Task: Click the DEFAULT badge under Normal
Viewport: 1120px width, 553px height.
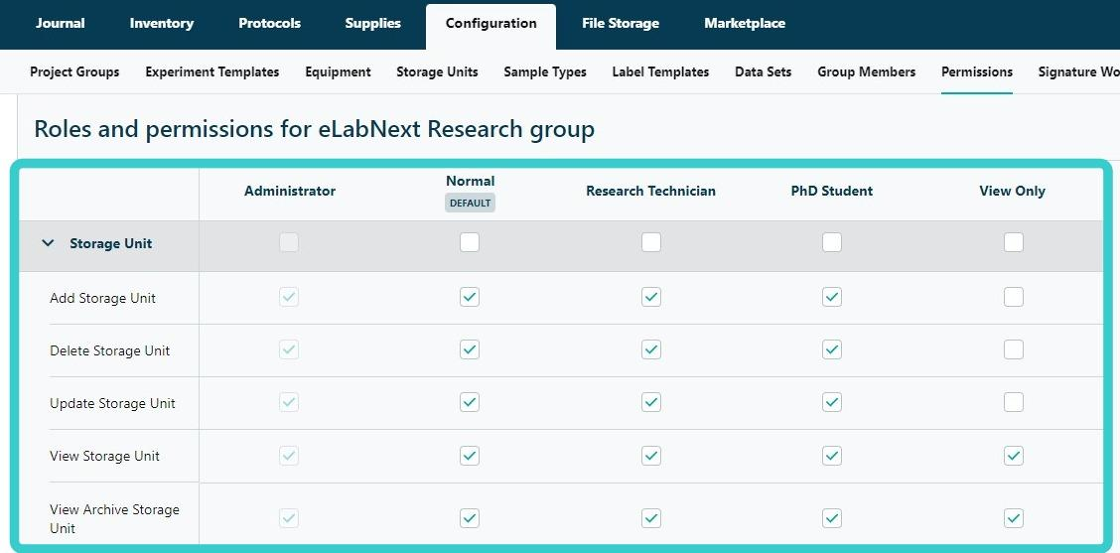Action: coord(470,203)
